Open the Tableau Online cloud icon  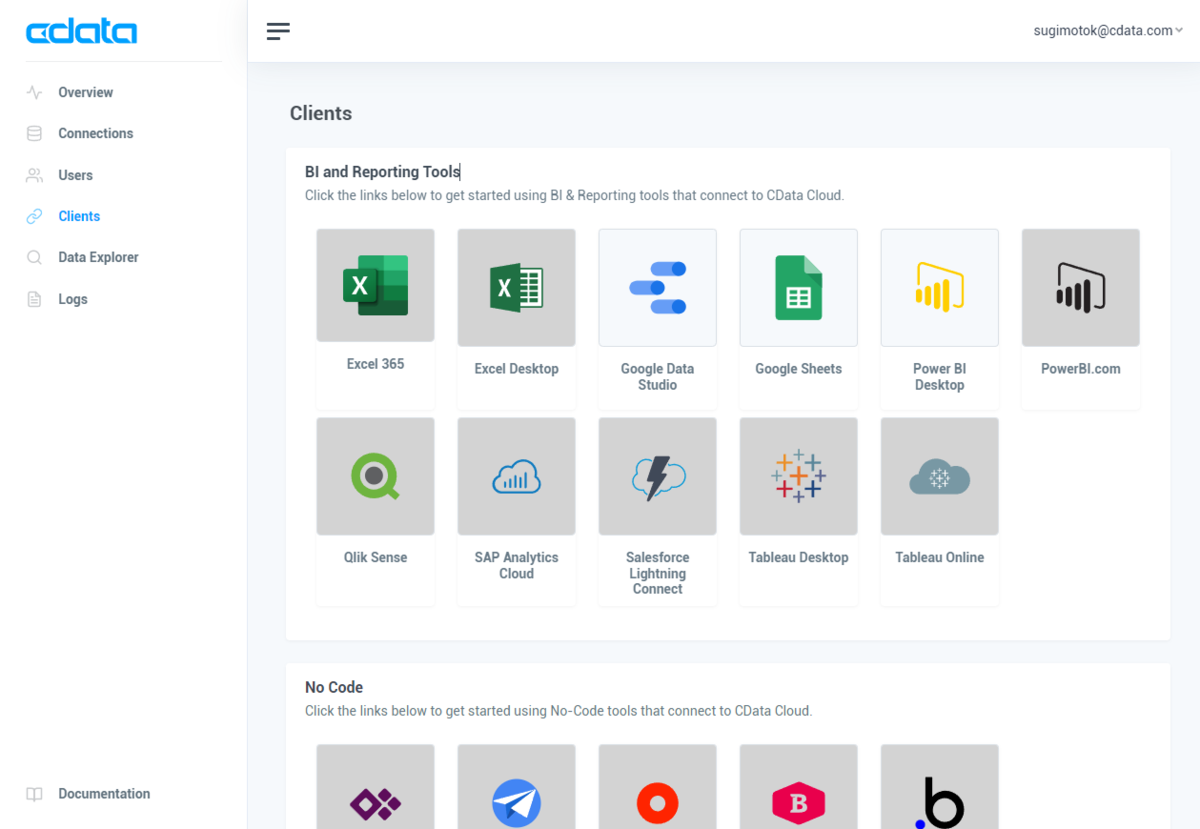coord(939,476)
